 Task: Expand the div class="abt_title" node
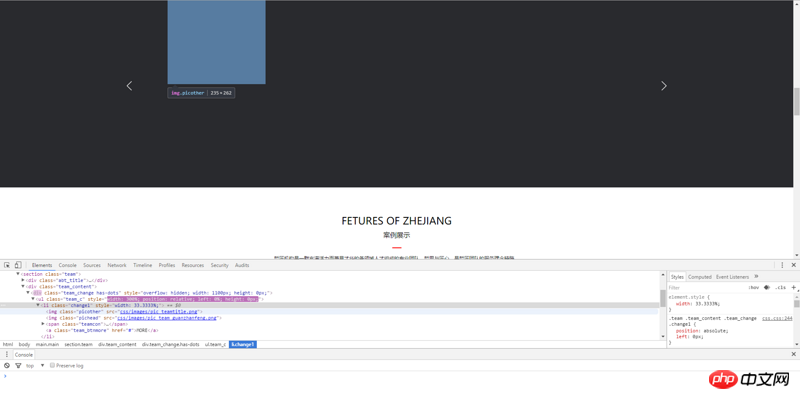(x=23, y=280)
